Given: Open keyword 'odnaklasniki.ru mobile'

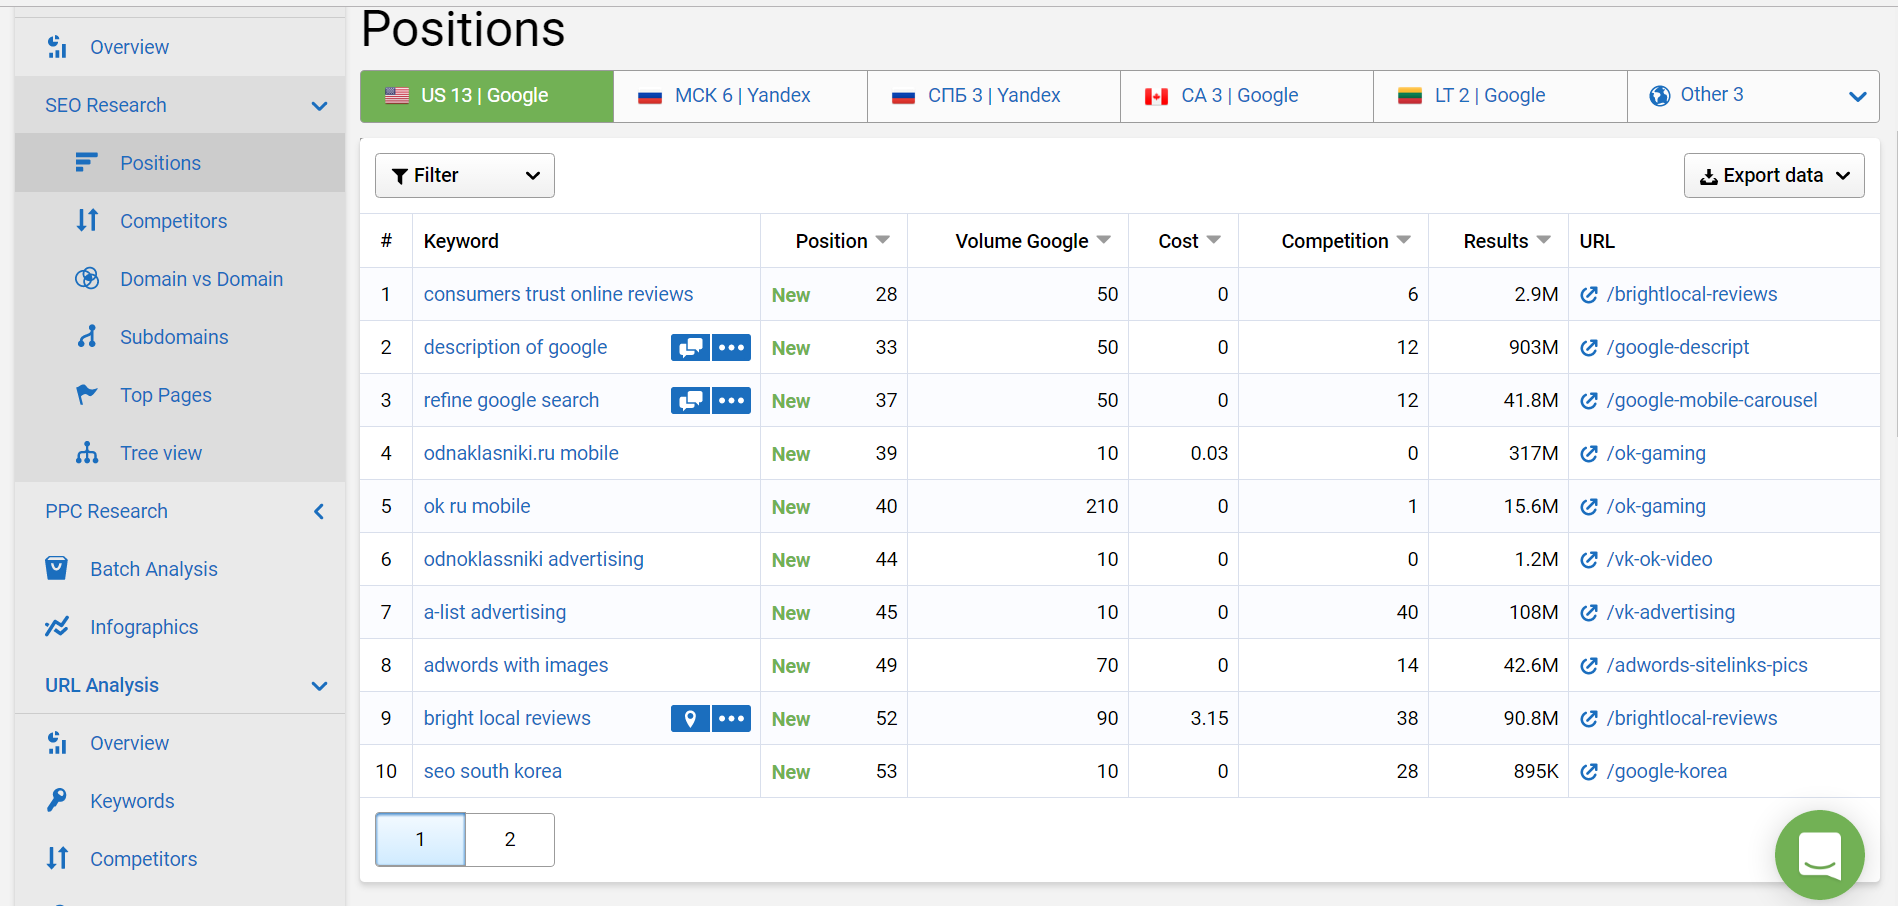Looking at the screenshot, I should coord(521,453).
